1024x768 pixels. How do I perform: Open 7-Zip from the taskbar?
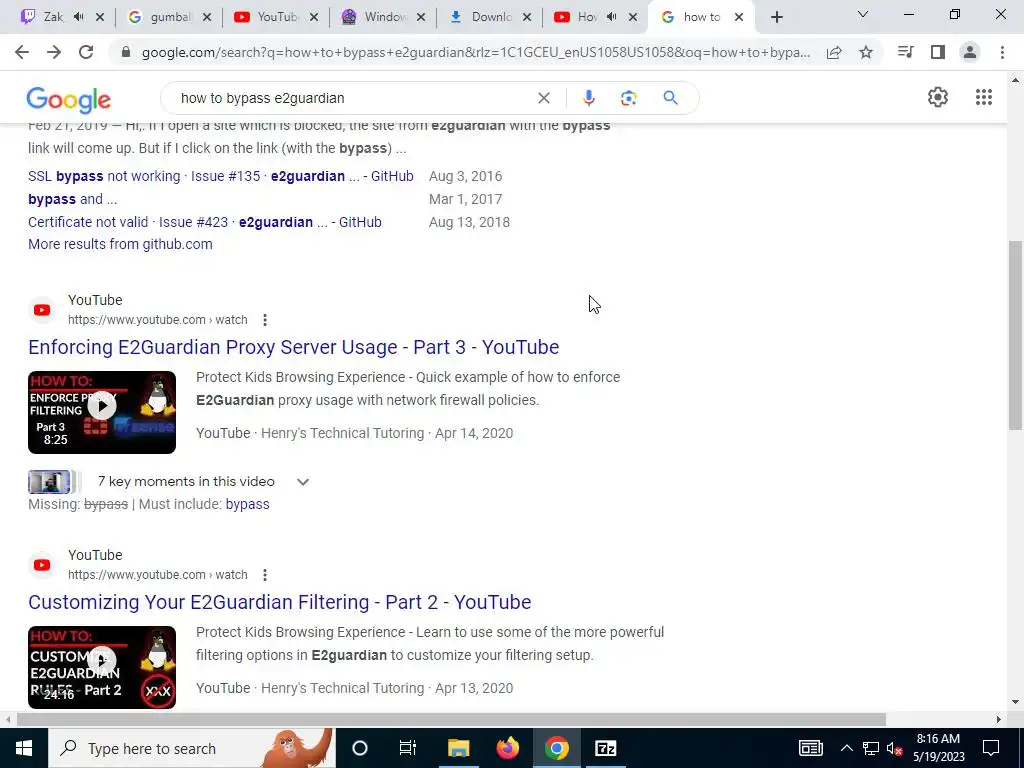[x=605, y=748]
